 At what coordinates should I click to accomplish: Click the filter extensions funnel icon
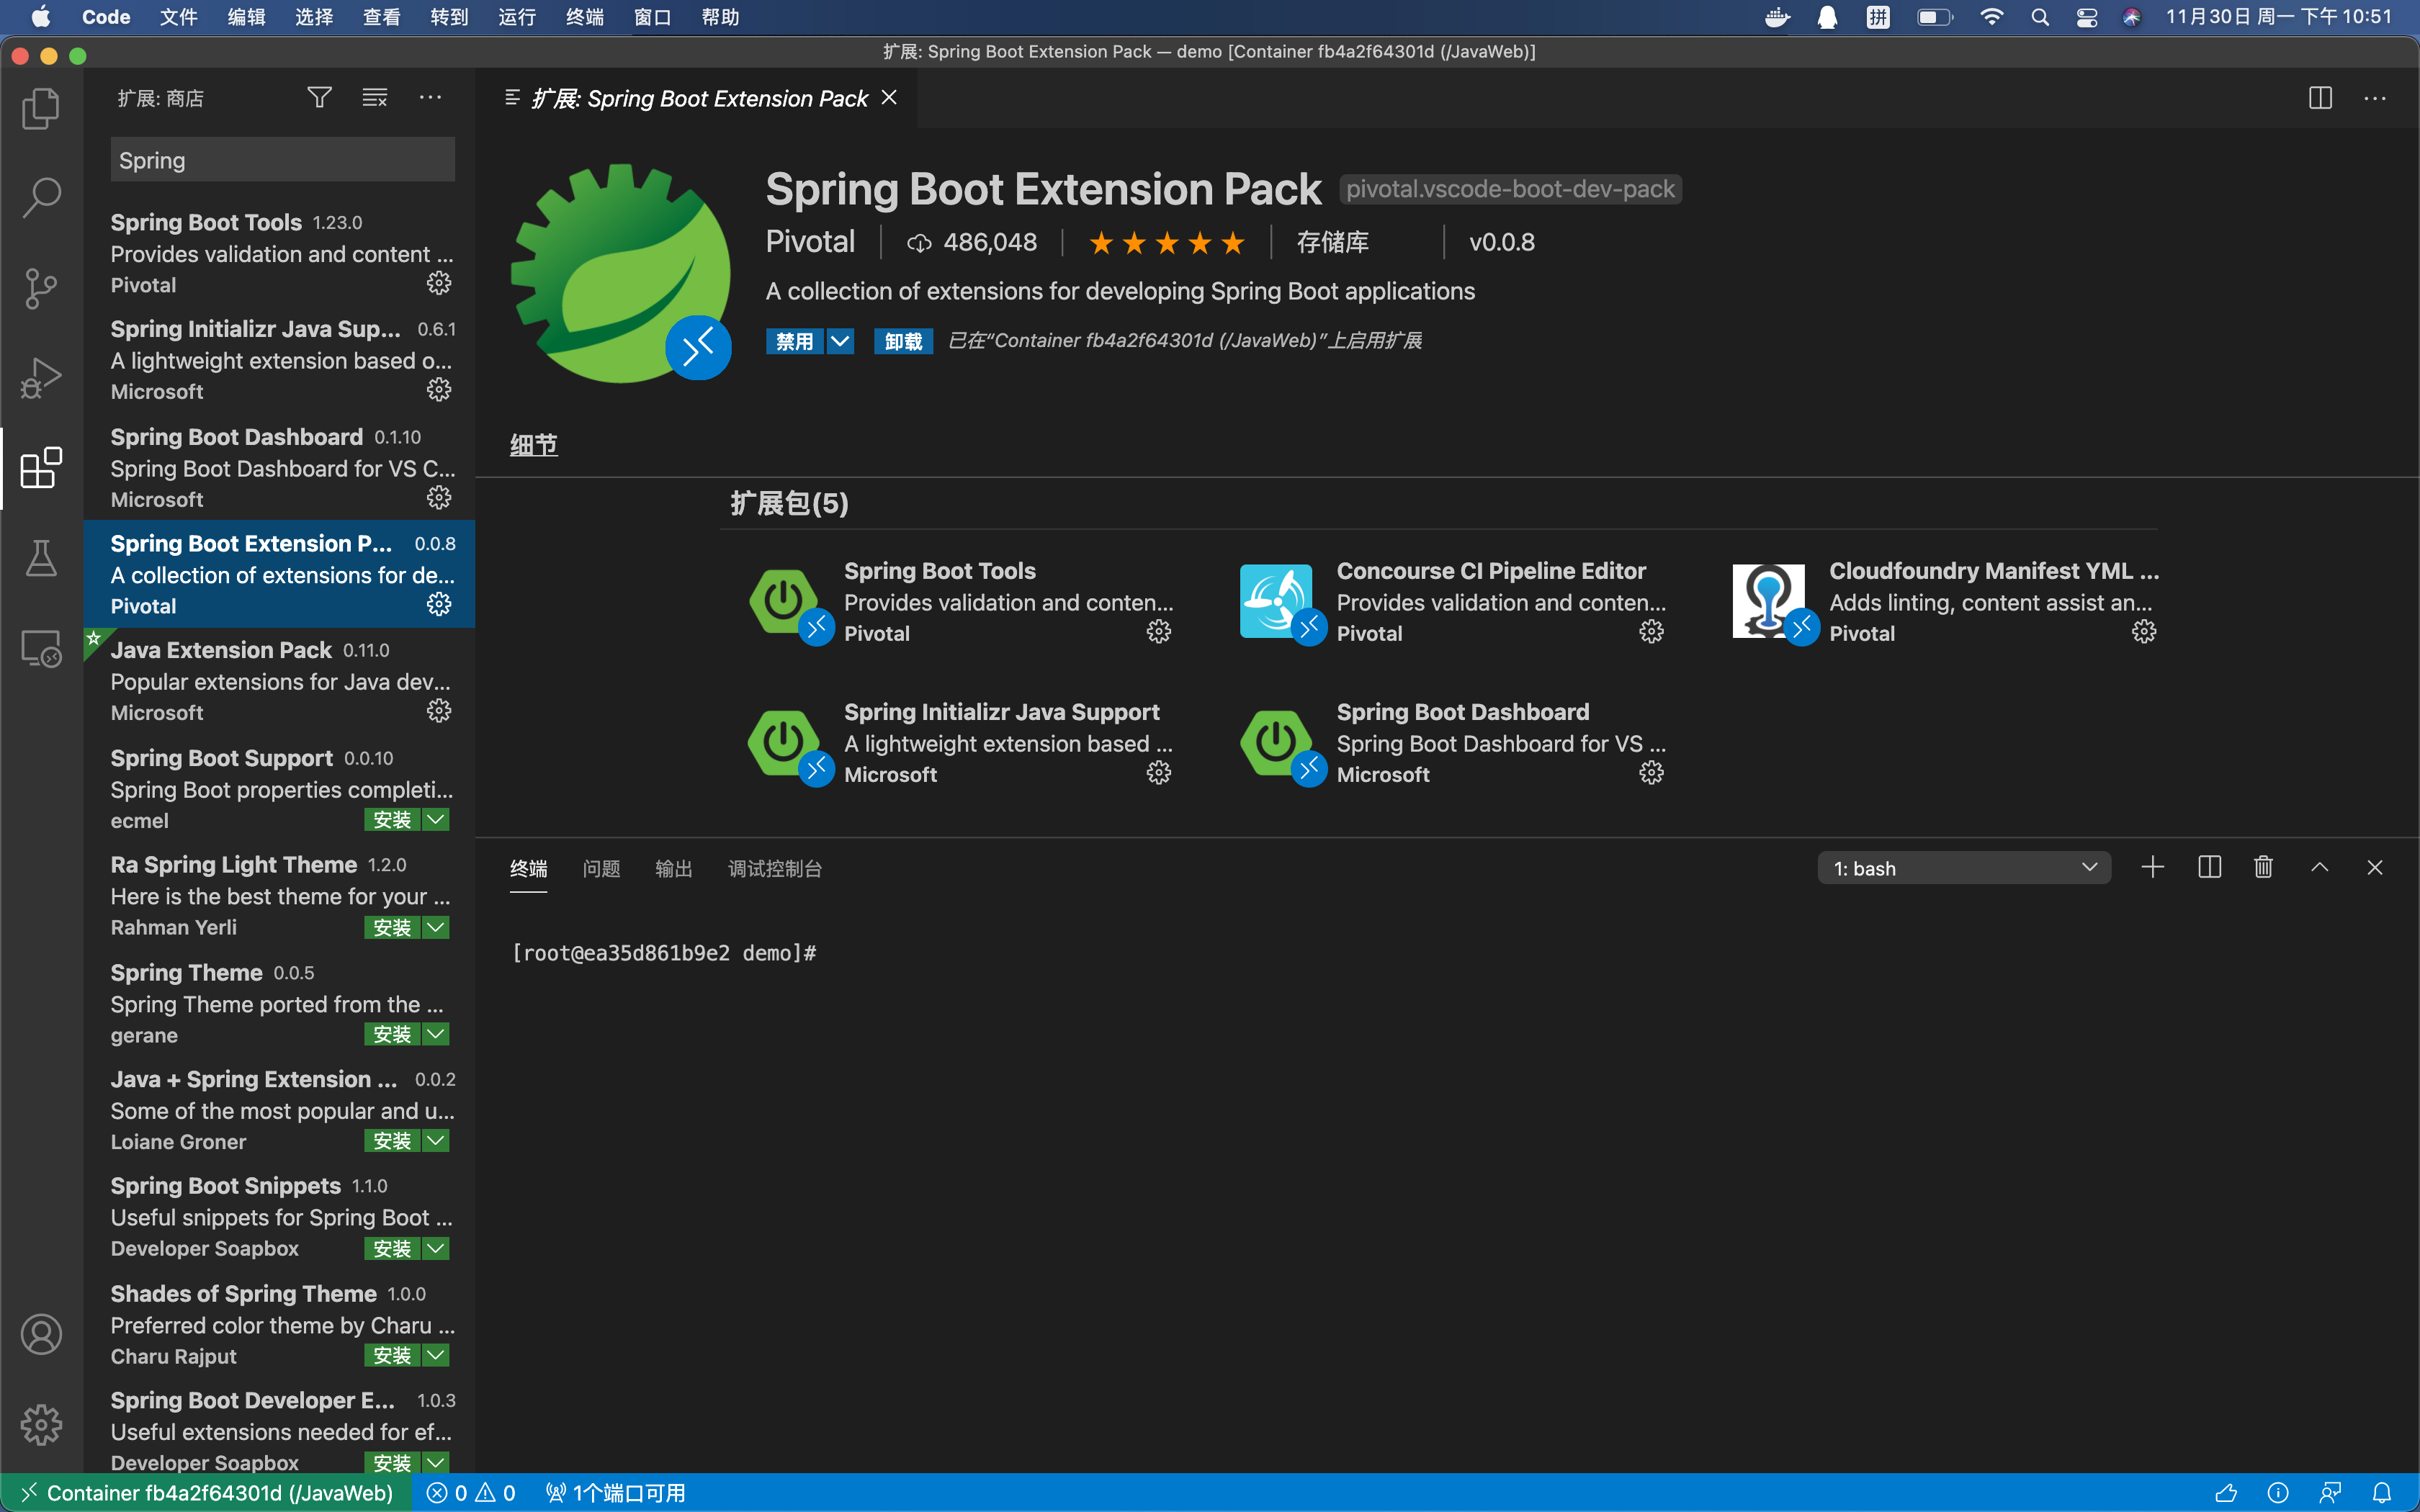click(x=319, y=97)
